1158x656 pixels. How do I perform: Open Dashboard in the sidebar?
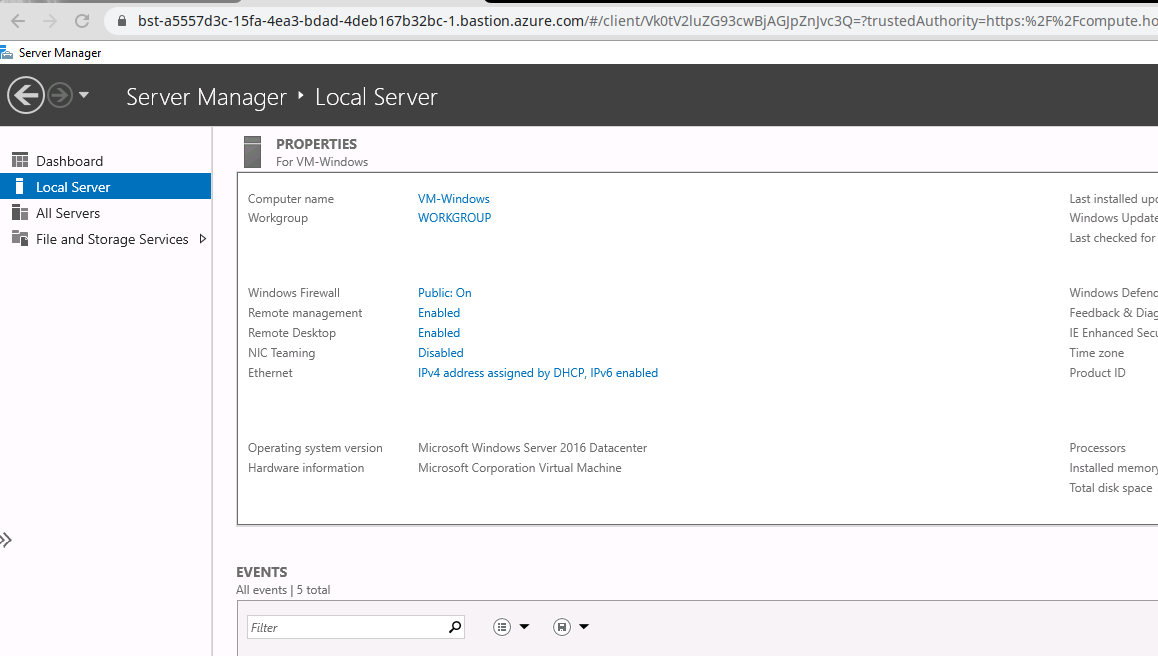point(69,161)
